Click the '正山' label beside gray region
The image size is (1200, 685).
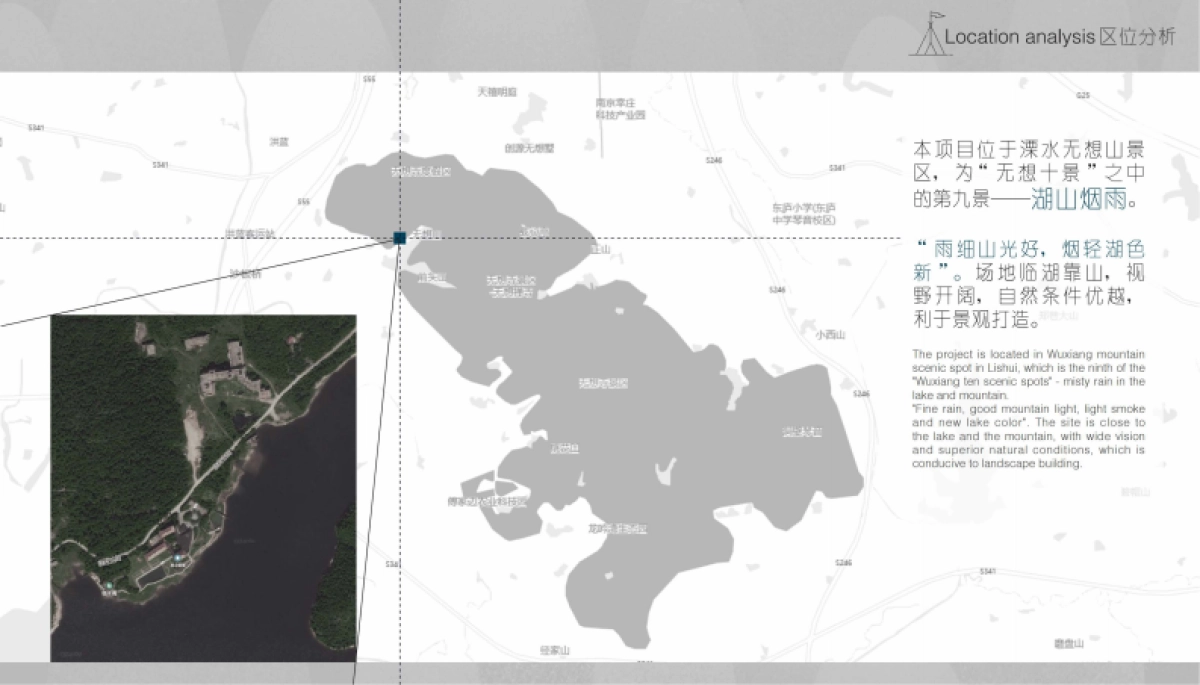tap(600, 250)
